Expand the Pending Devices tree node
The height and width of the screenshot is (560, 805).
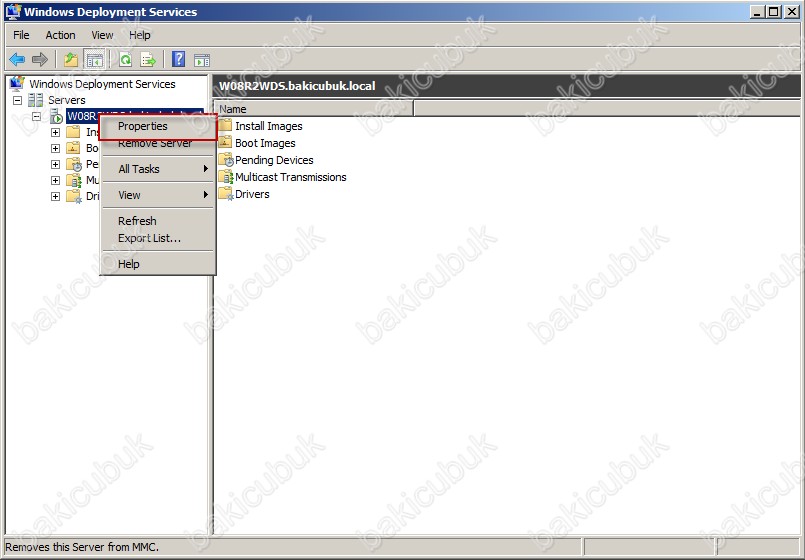tap(55, 164)
